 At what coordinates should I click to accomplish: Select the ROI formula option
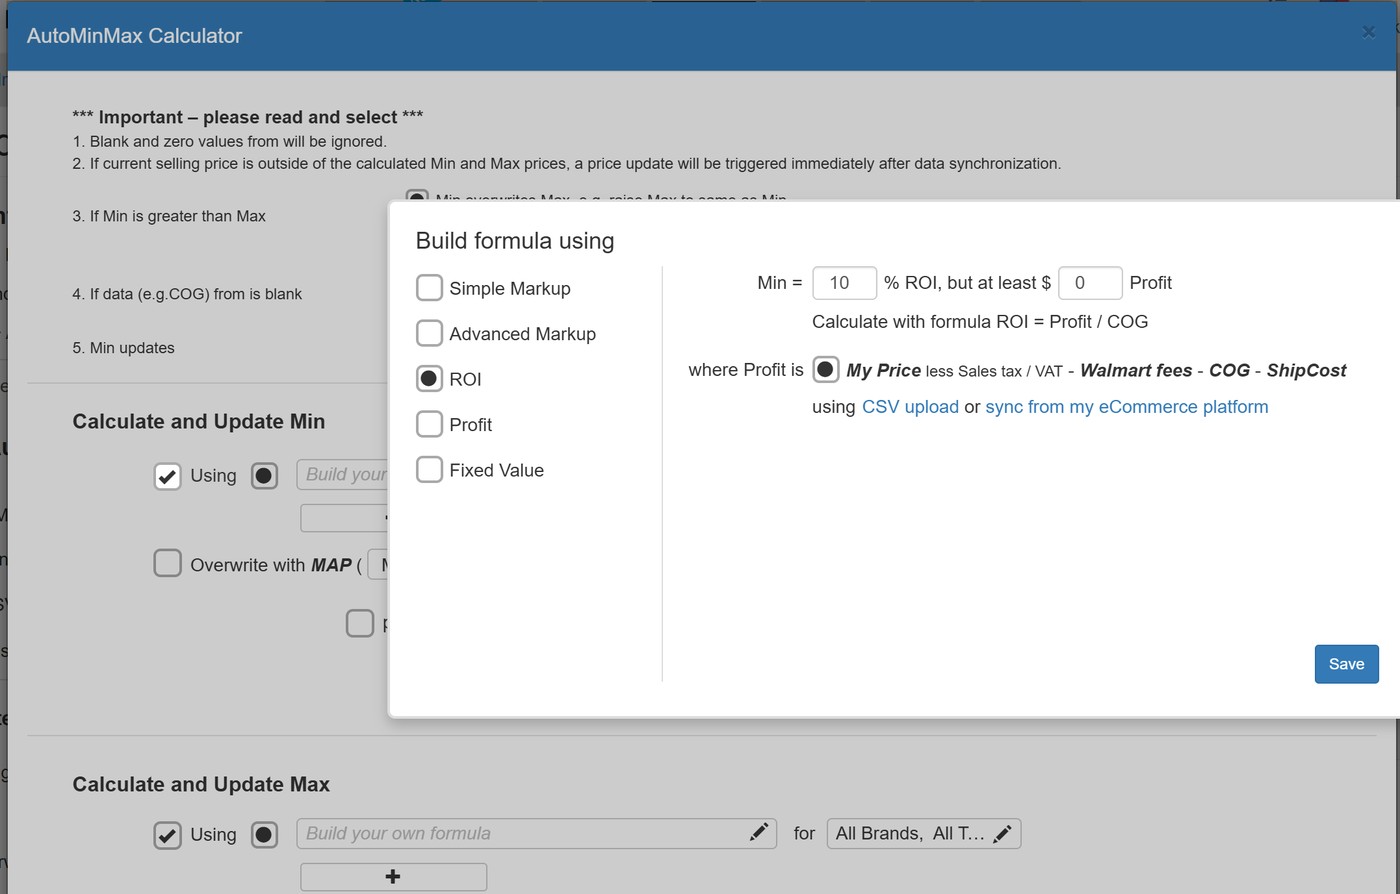429,379
